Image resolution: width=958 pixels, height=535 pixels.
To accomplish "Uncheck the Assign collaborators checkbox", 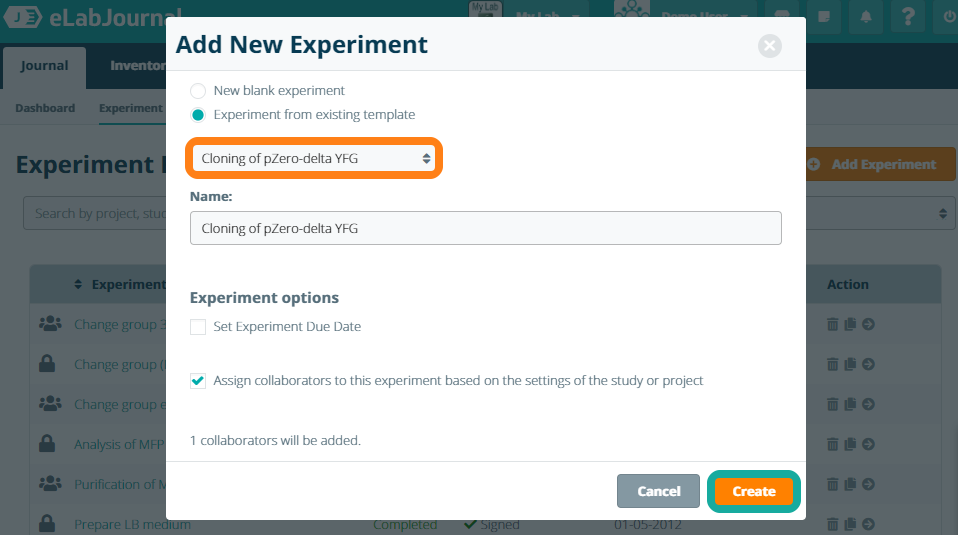I will (x=198, y=381).
